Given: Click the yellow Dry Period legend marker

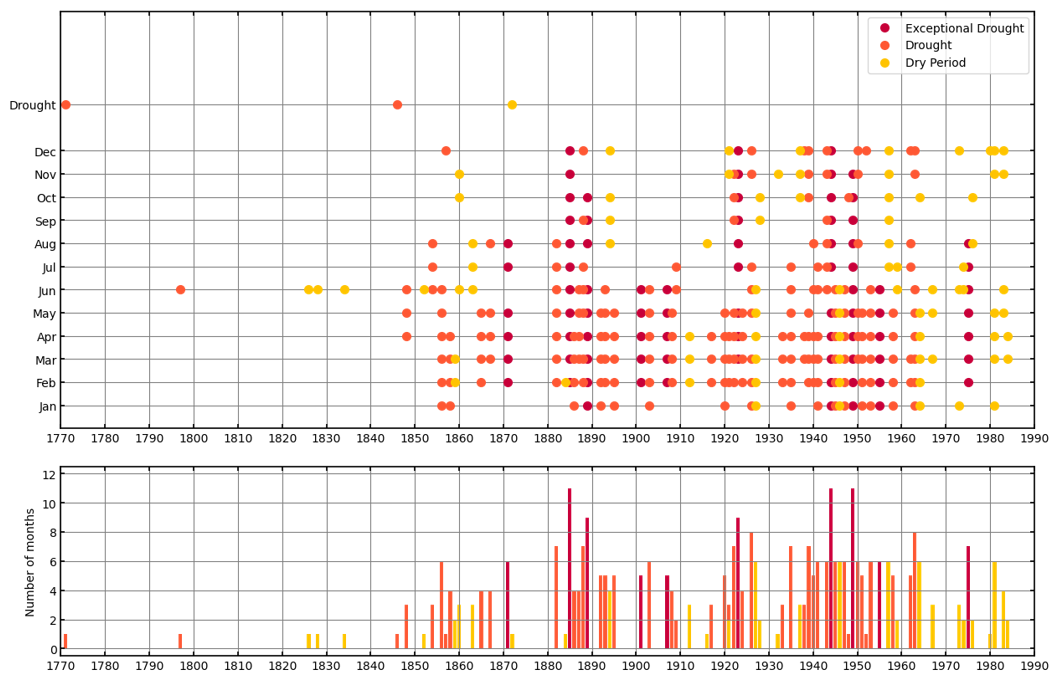Looking at the screenshot, I should [x=885, y=63].
